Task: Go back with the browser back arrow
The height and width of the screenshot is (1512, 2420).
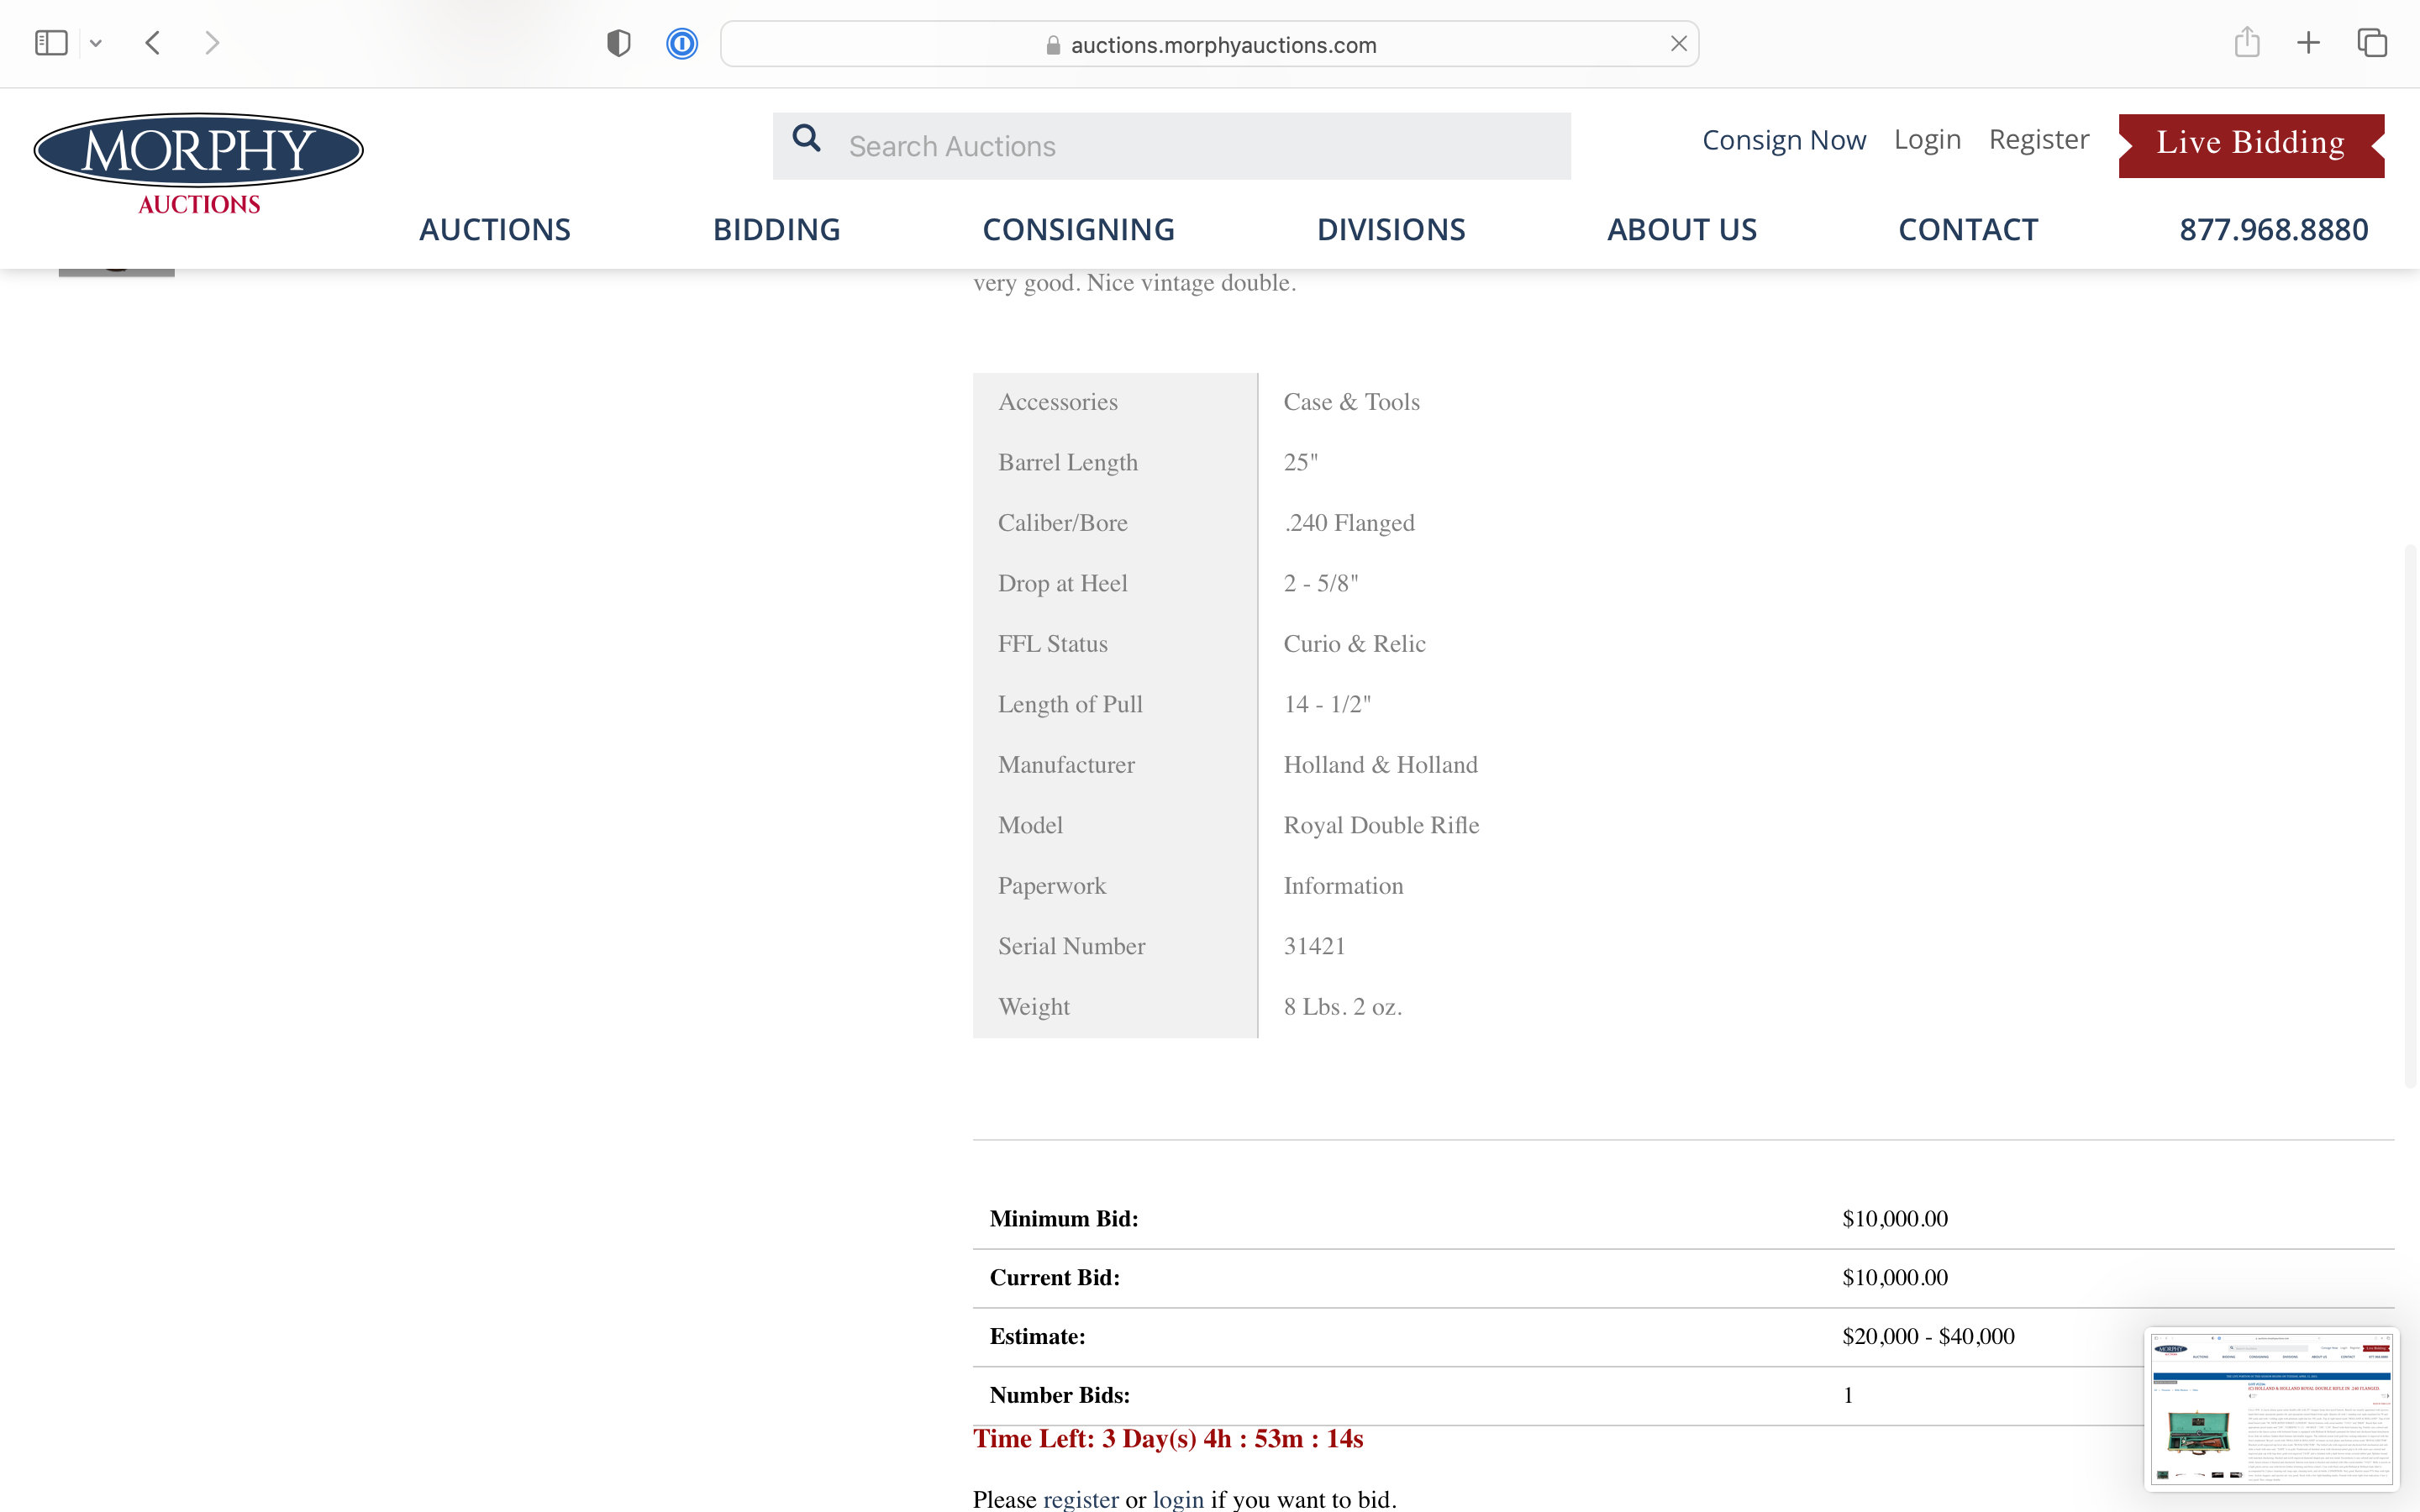Action: (153, 43)
